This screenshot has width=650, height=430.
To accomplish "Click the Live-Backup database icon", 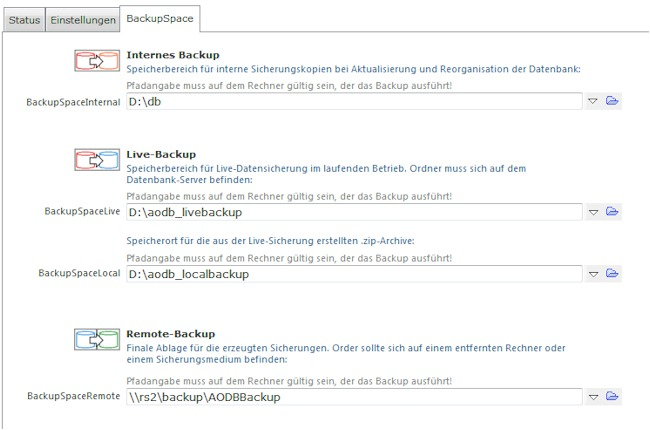I will coord(97,160).
